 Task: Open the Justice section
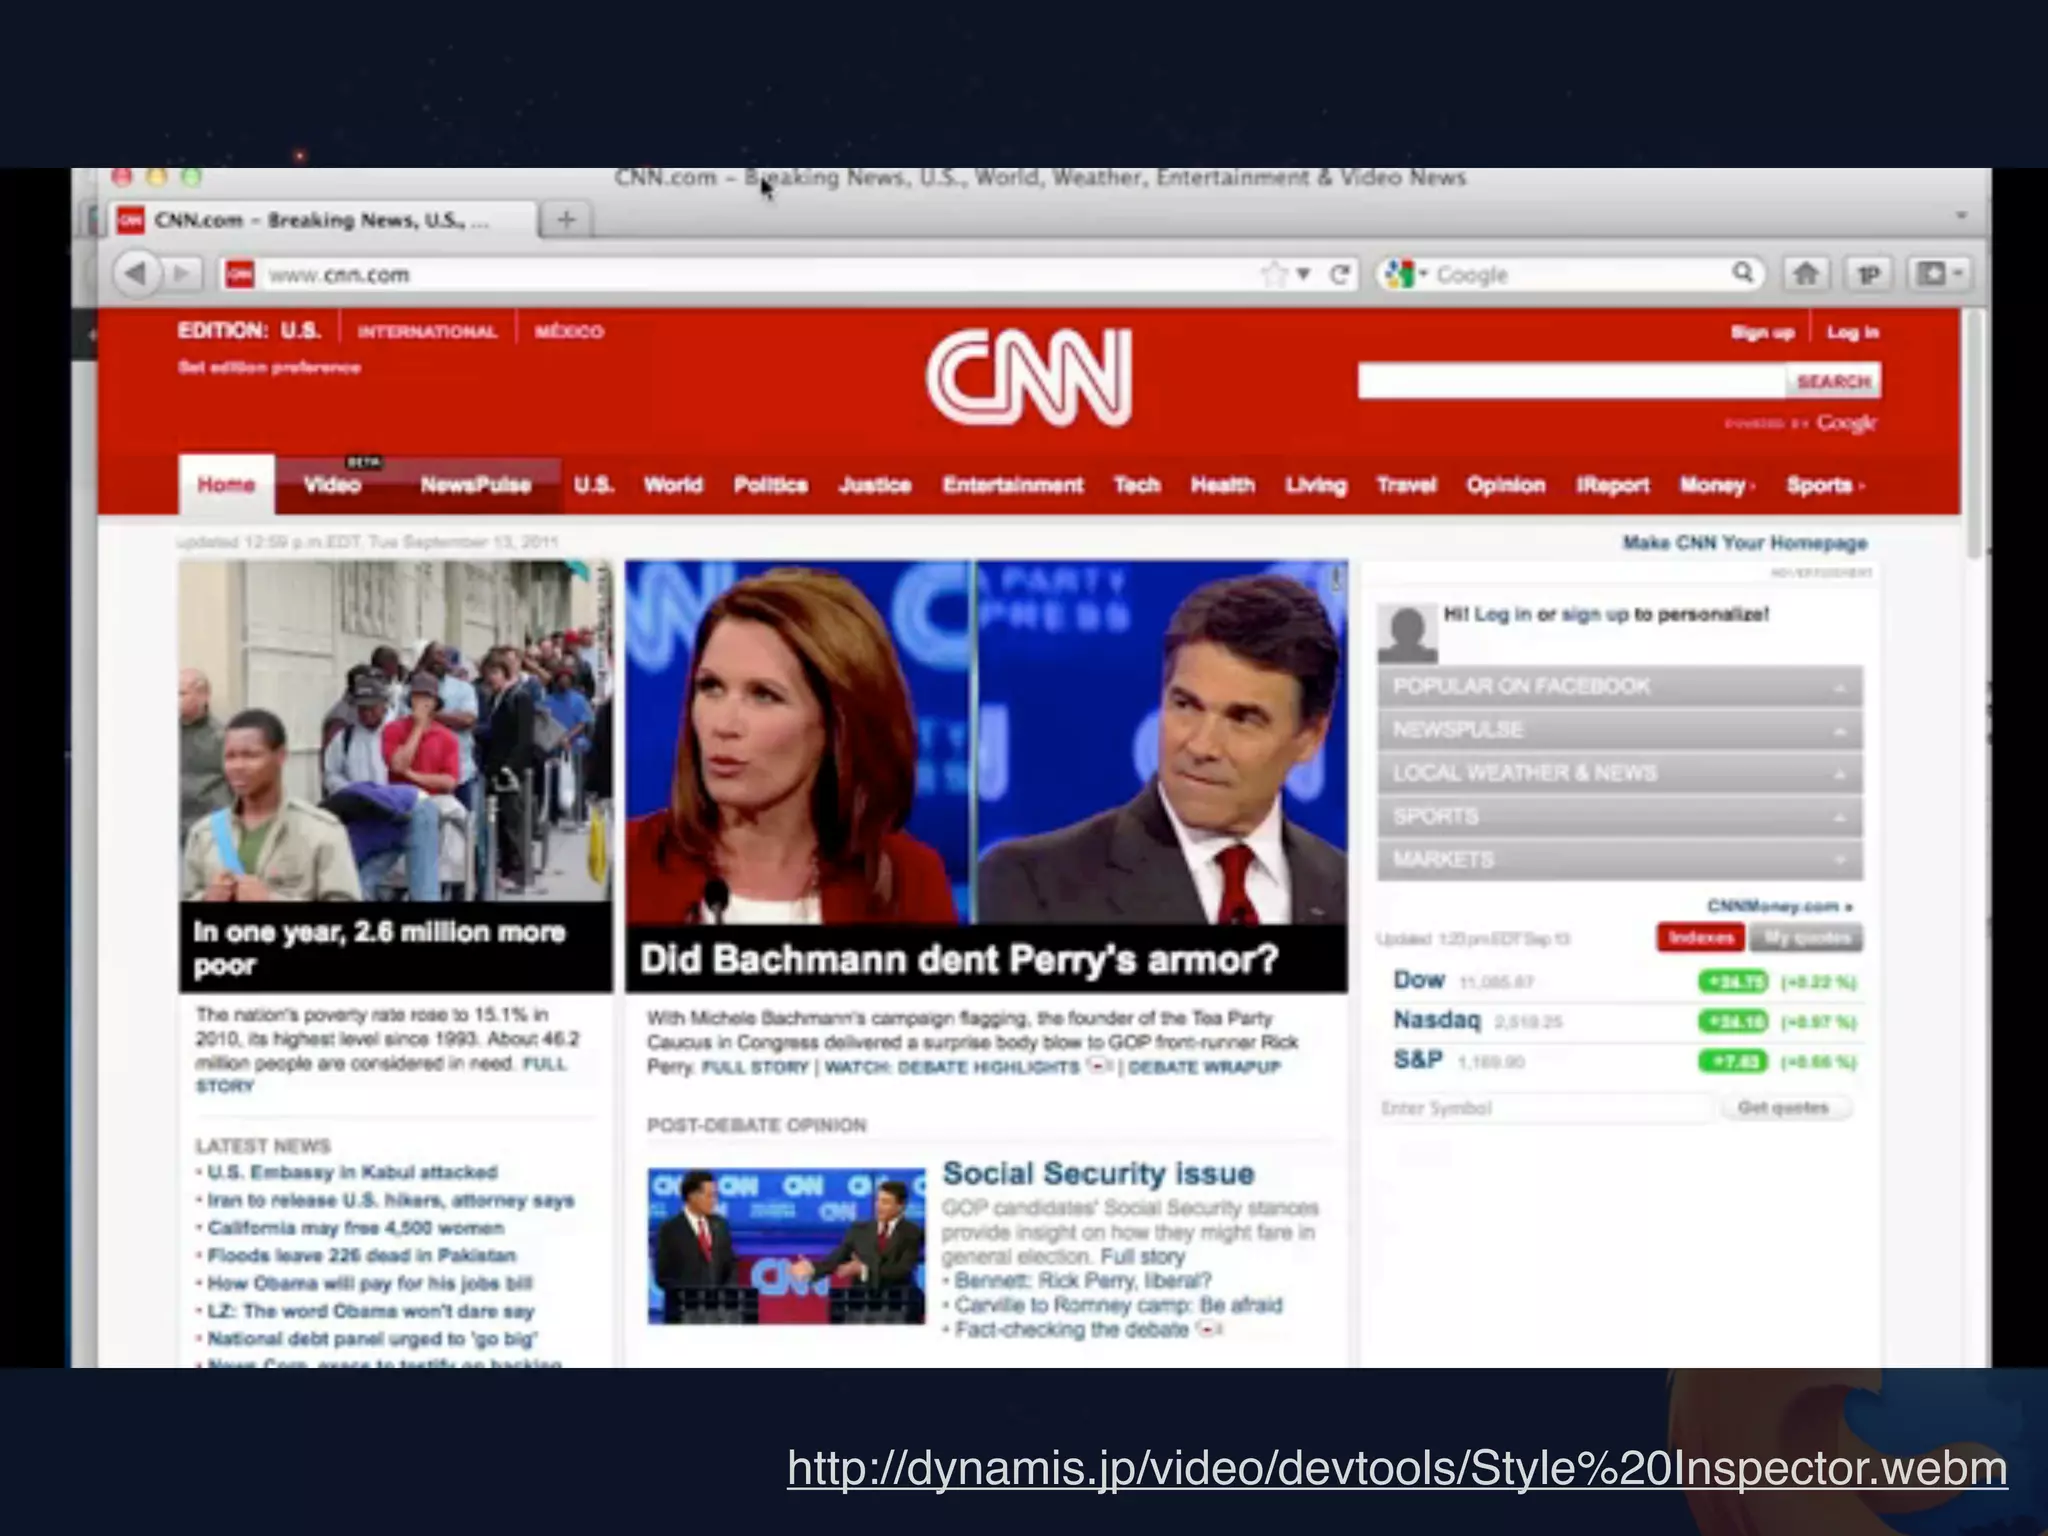pyautogui.click(x=875, y=486)
